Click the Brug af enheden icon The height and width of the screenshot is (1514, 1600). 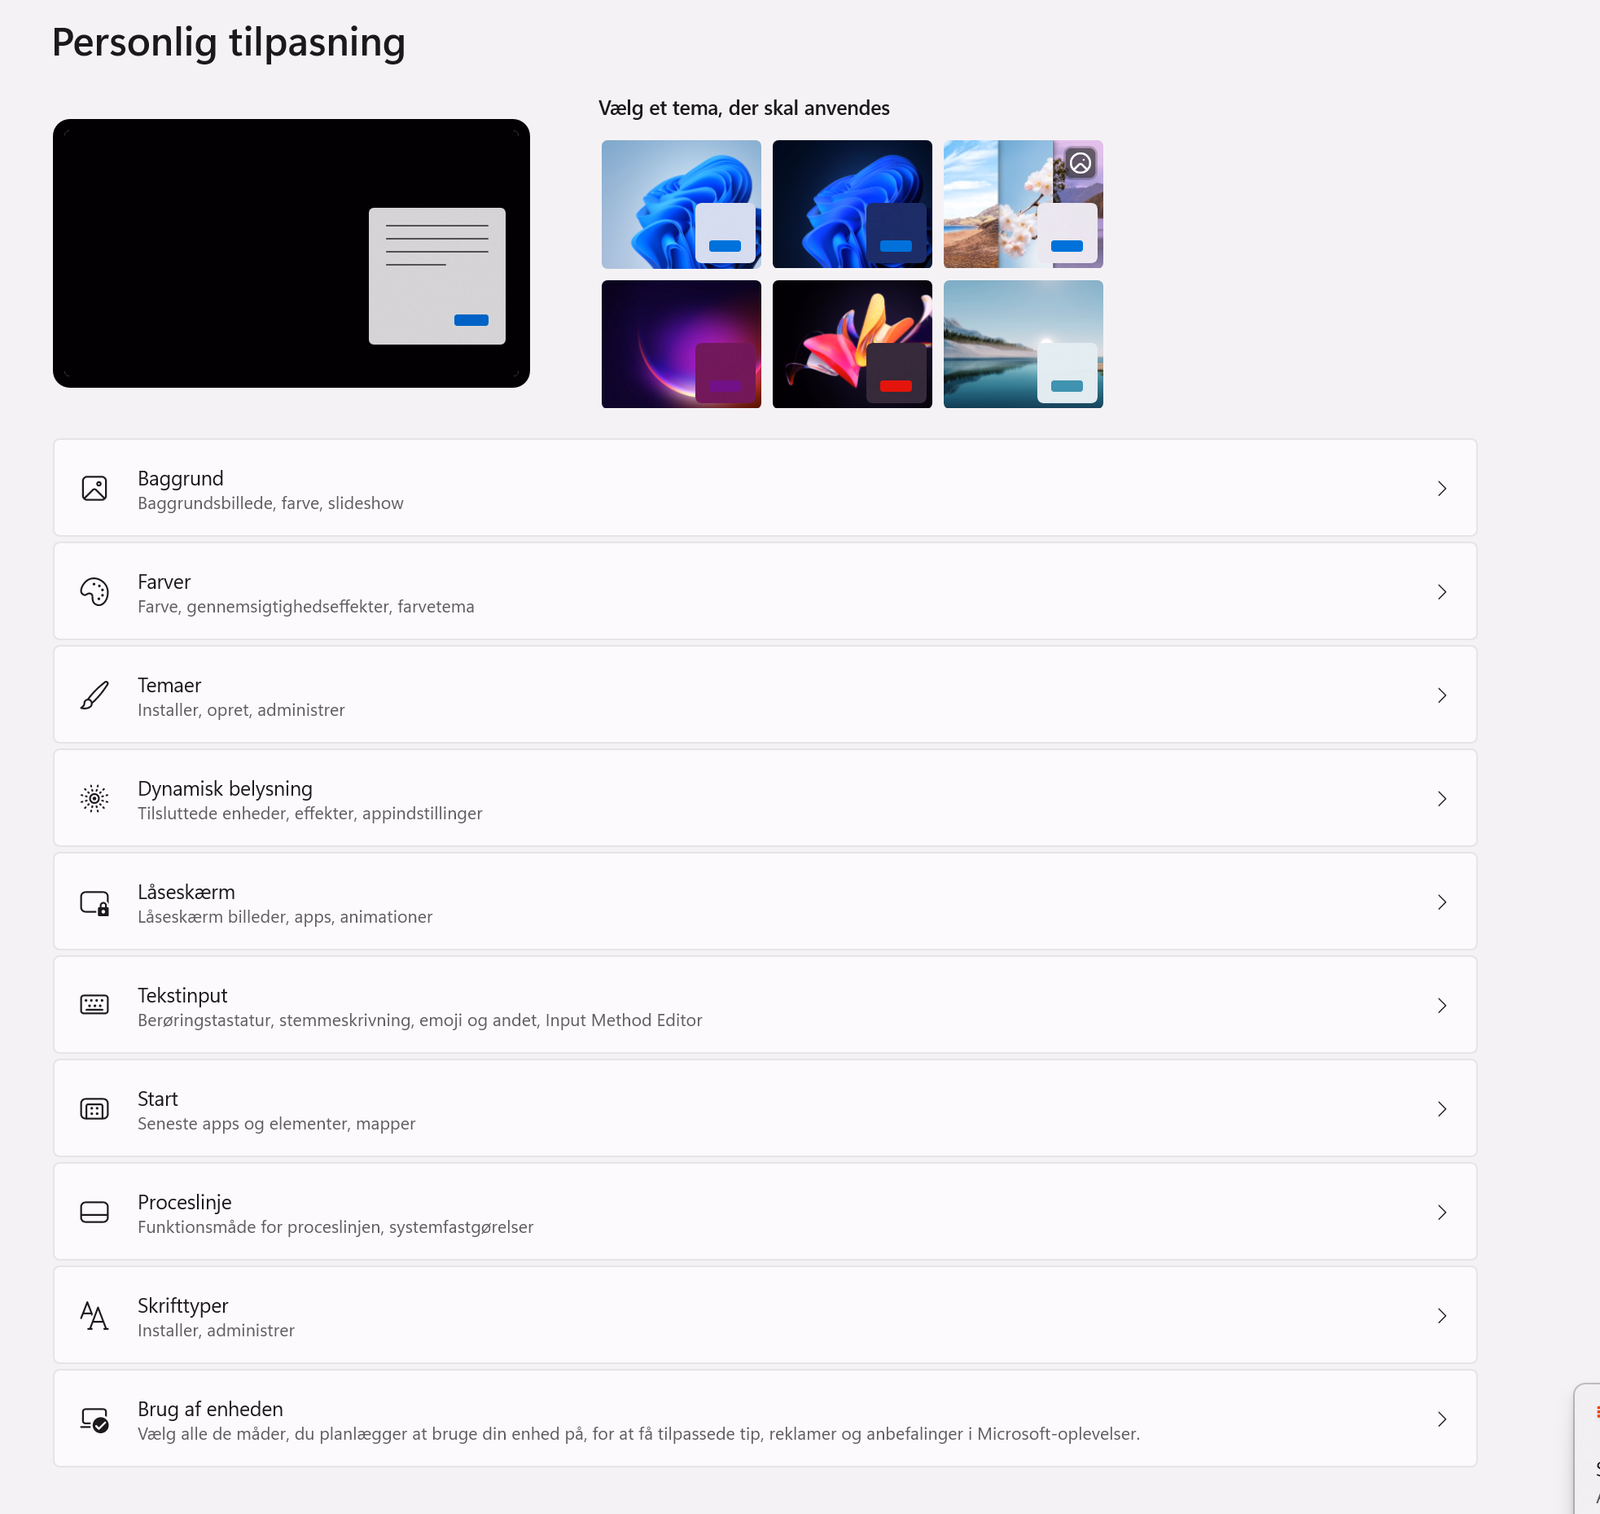click(x=94, y=1419)
